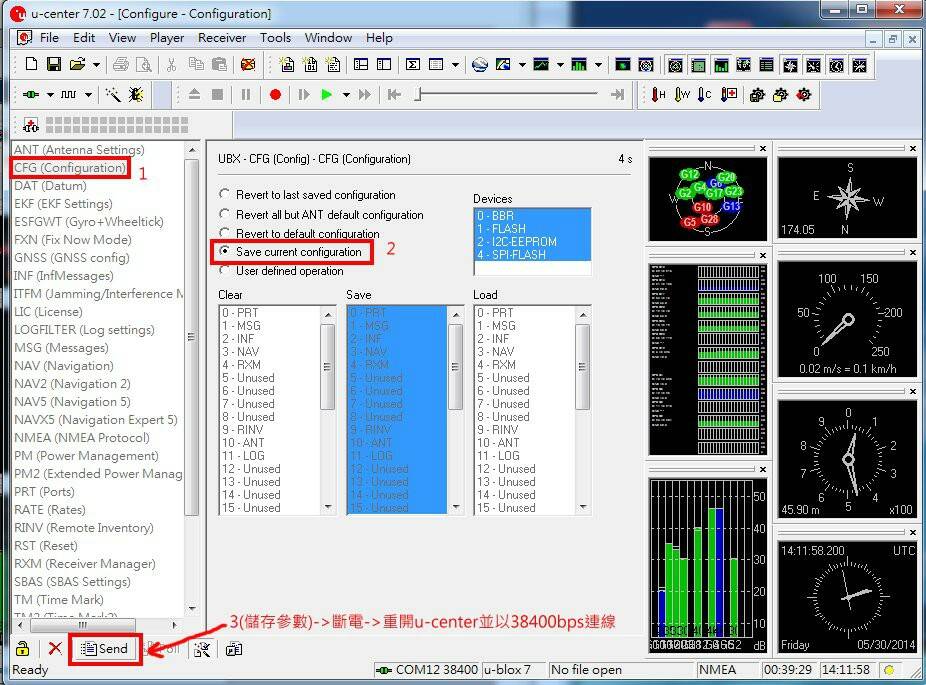Open the Receiver menu
Image resolution: width=926 pixels, height=685 pixels.
[221, 38]
